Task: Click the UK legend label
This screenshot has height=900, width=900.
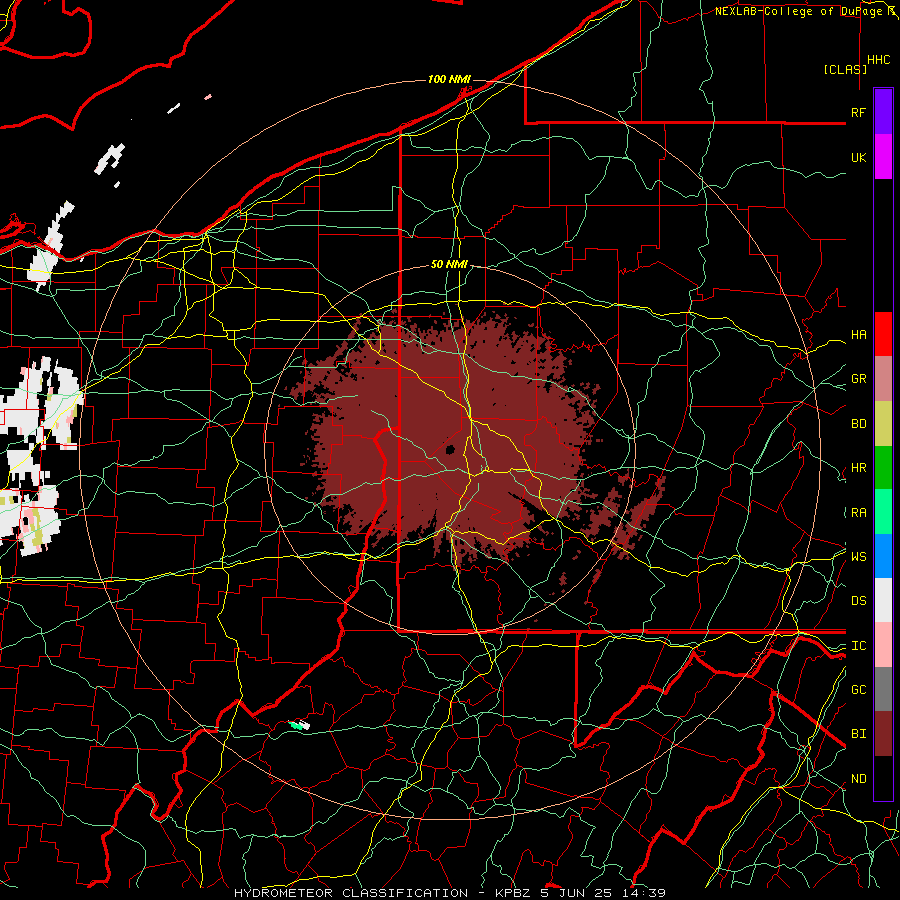Action: (x=858, y=157)
